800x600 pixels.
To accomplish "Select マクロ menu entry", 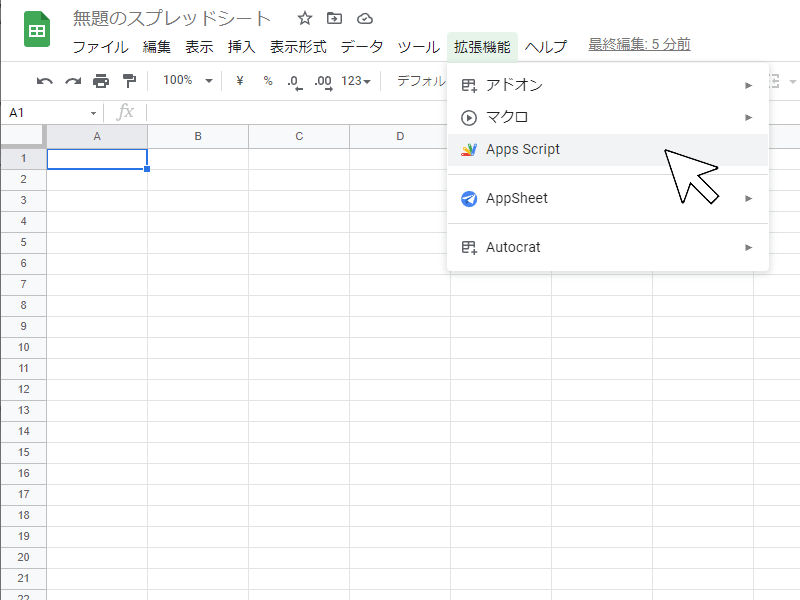I will pos(608,117).
